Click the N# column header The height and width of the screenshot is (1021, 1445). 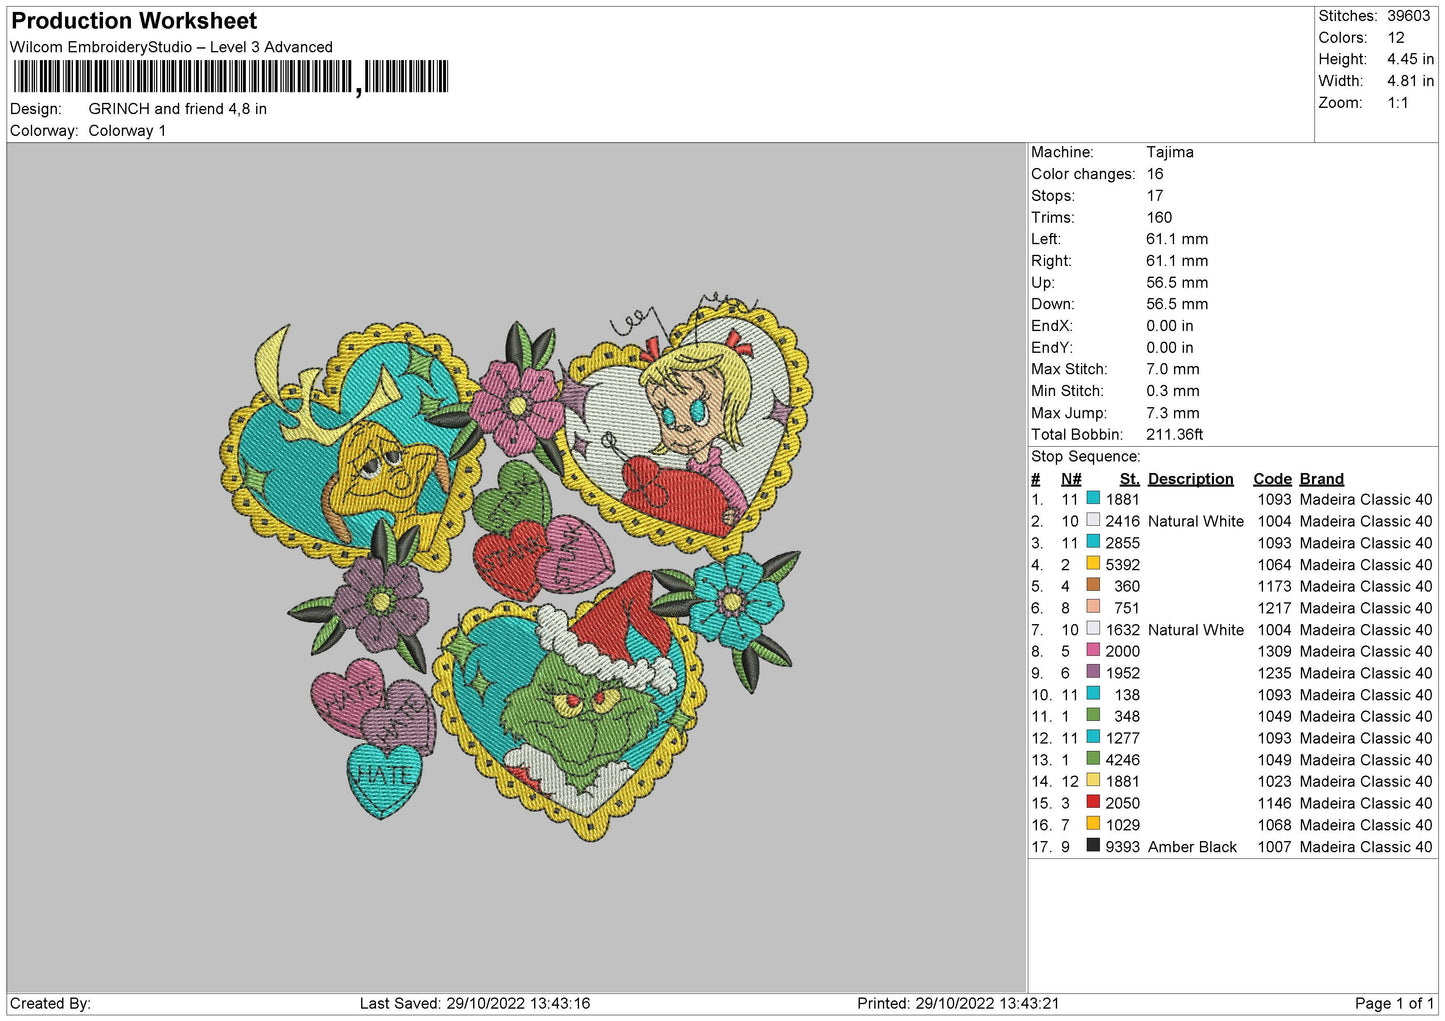[1071, 479]
